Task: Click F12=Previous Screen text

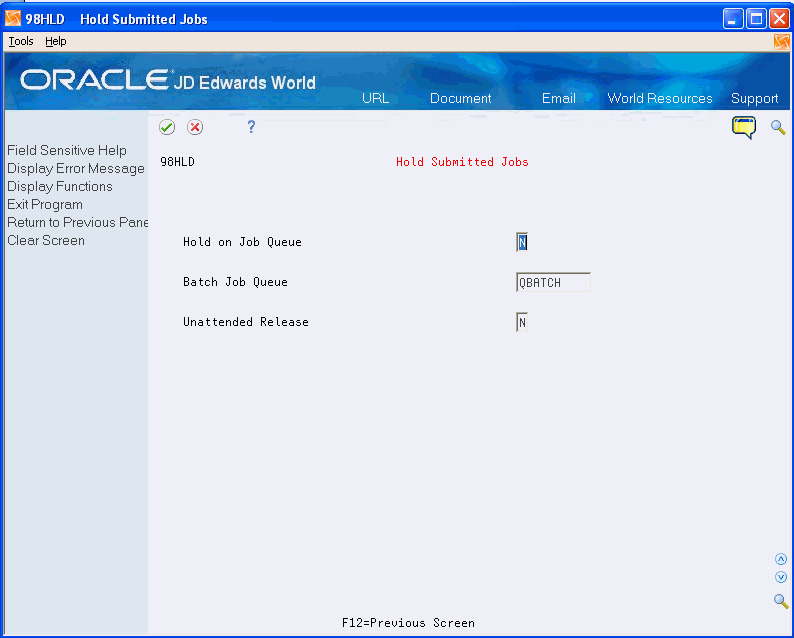Action: pos(408,623)
